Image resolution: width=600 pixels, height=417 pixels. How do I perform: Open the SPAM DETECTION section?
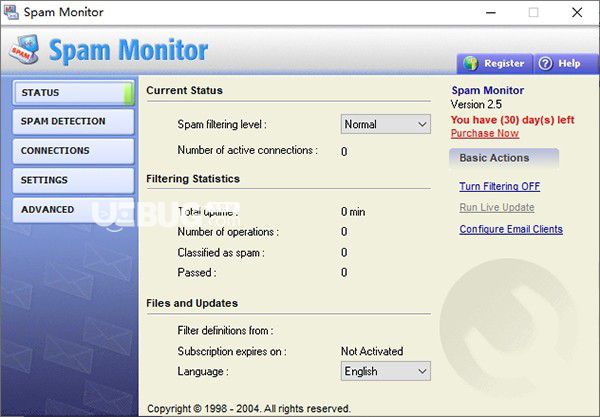pos(73,121)
